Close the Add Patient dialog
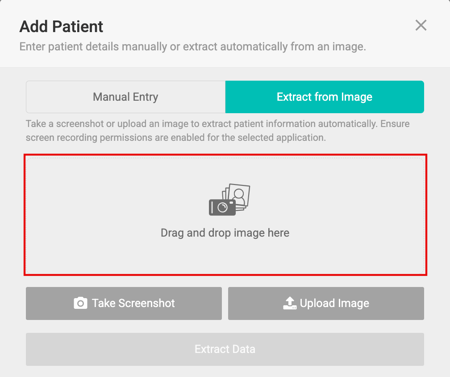This screenshot has height=377, width=450. pos(421,25)
